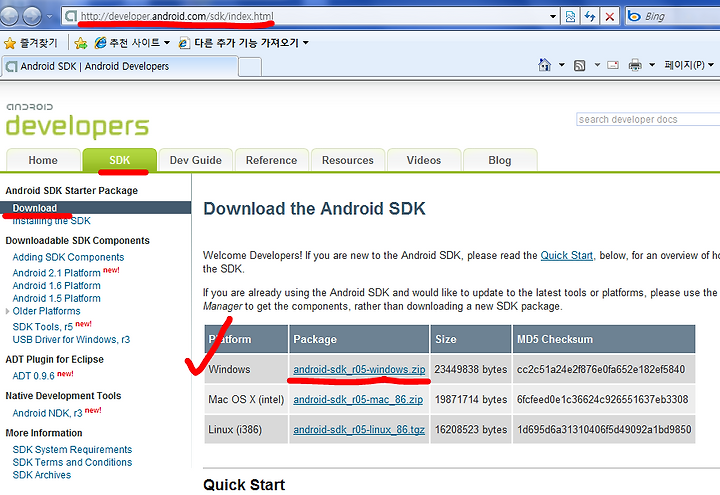This screenshot has height=495, width=720.
Task: Open the recent pages dropdown beside the Forward button
Action: point(50,17)
